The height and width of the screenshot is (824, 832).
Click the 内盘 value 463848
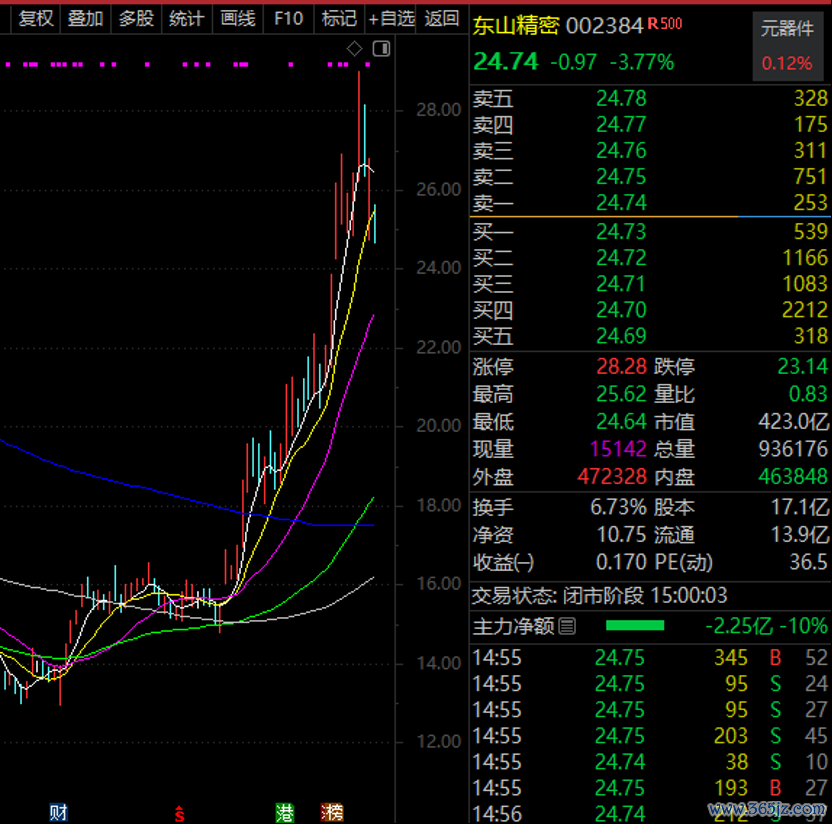coord(793,476)
